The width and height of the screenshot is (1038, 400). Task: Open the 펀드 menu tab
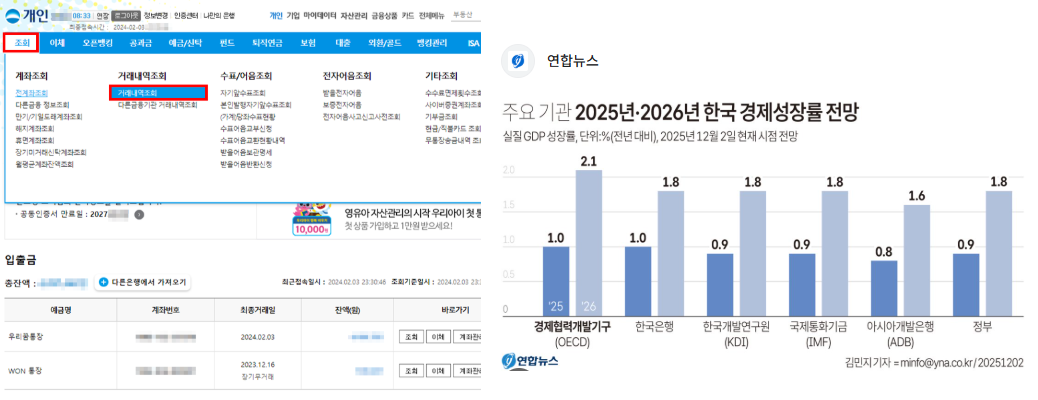click(227, 43)
